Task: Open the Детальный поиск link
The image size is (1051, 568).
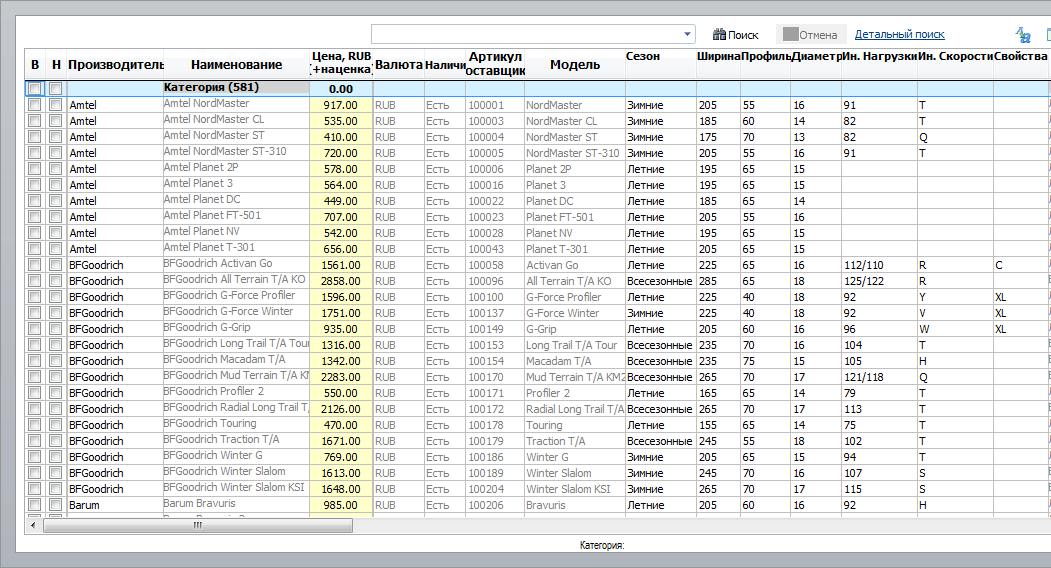Action: point(900,34)
